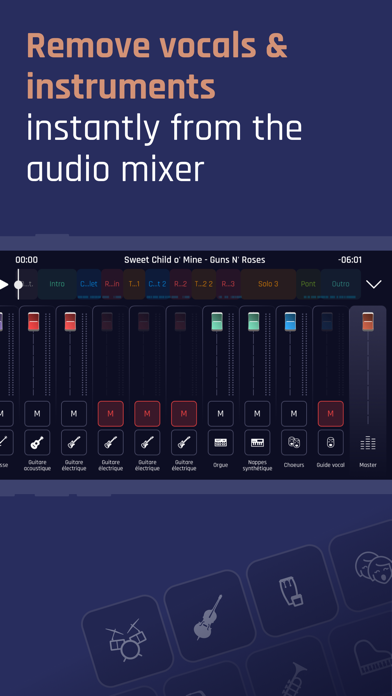Image resolution: width=392 pixels, height=696 pixels.
Task: Click the remaining time -06:01
Action: click(349, 260)
